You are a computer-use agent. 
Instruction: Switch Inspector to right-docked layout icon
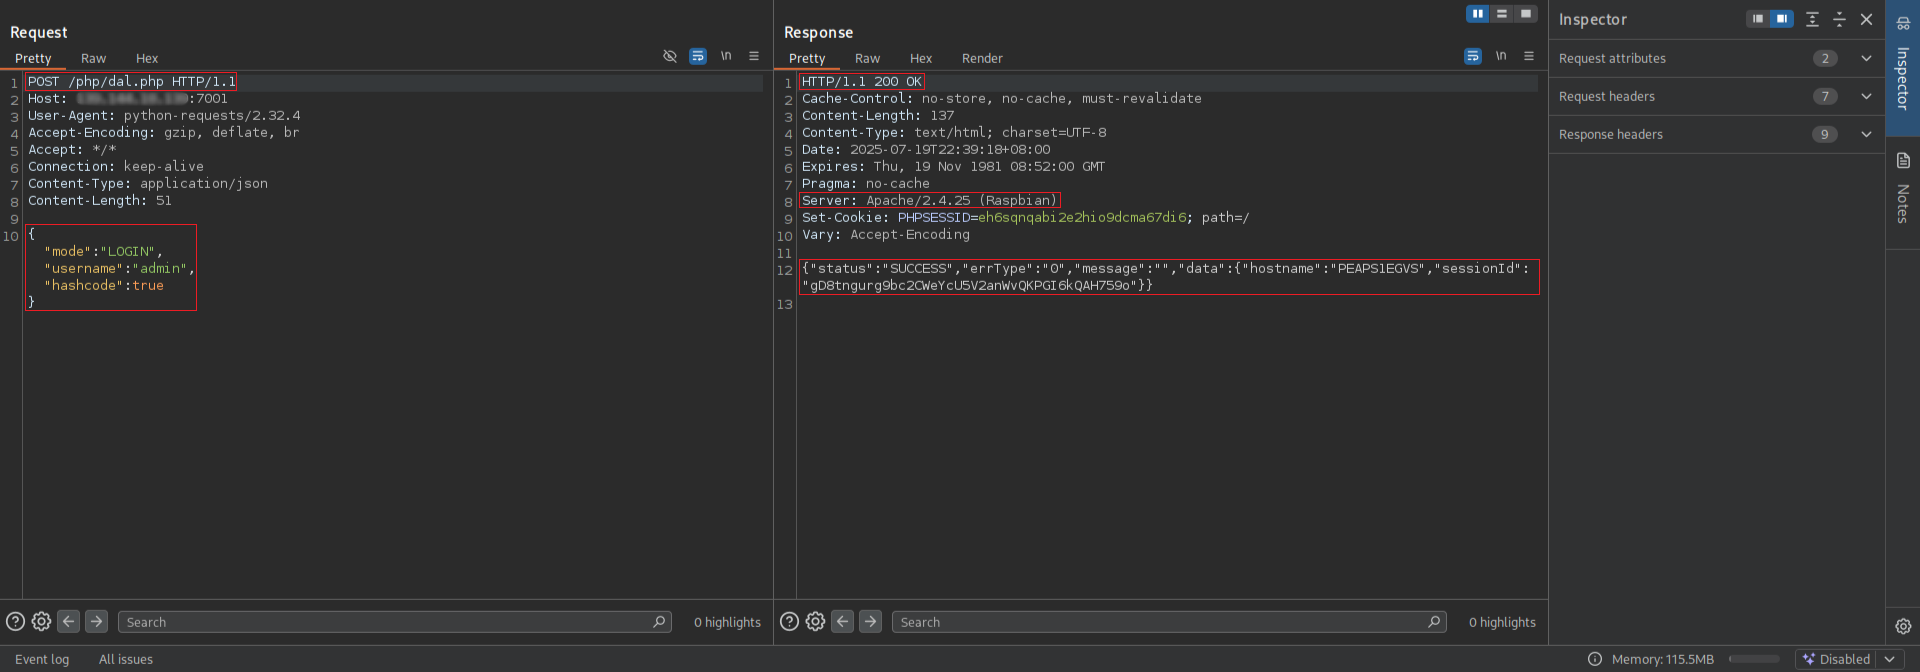click(x=1782, y=19)
